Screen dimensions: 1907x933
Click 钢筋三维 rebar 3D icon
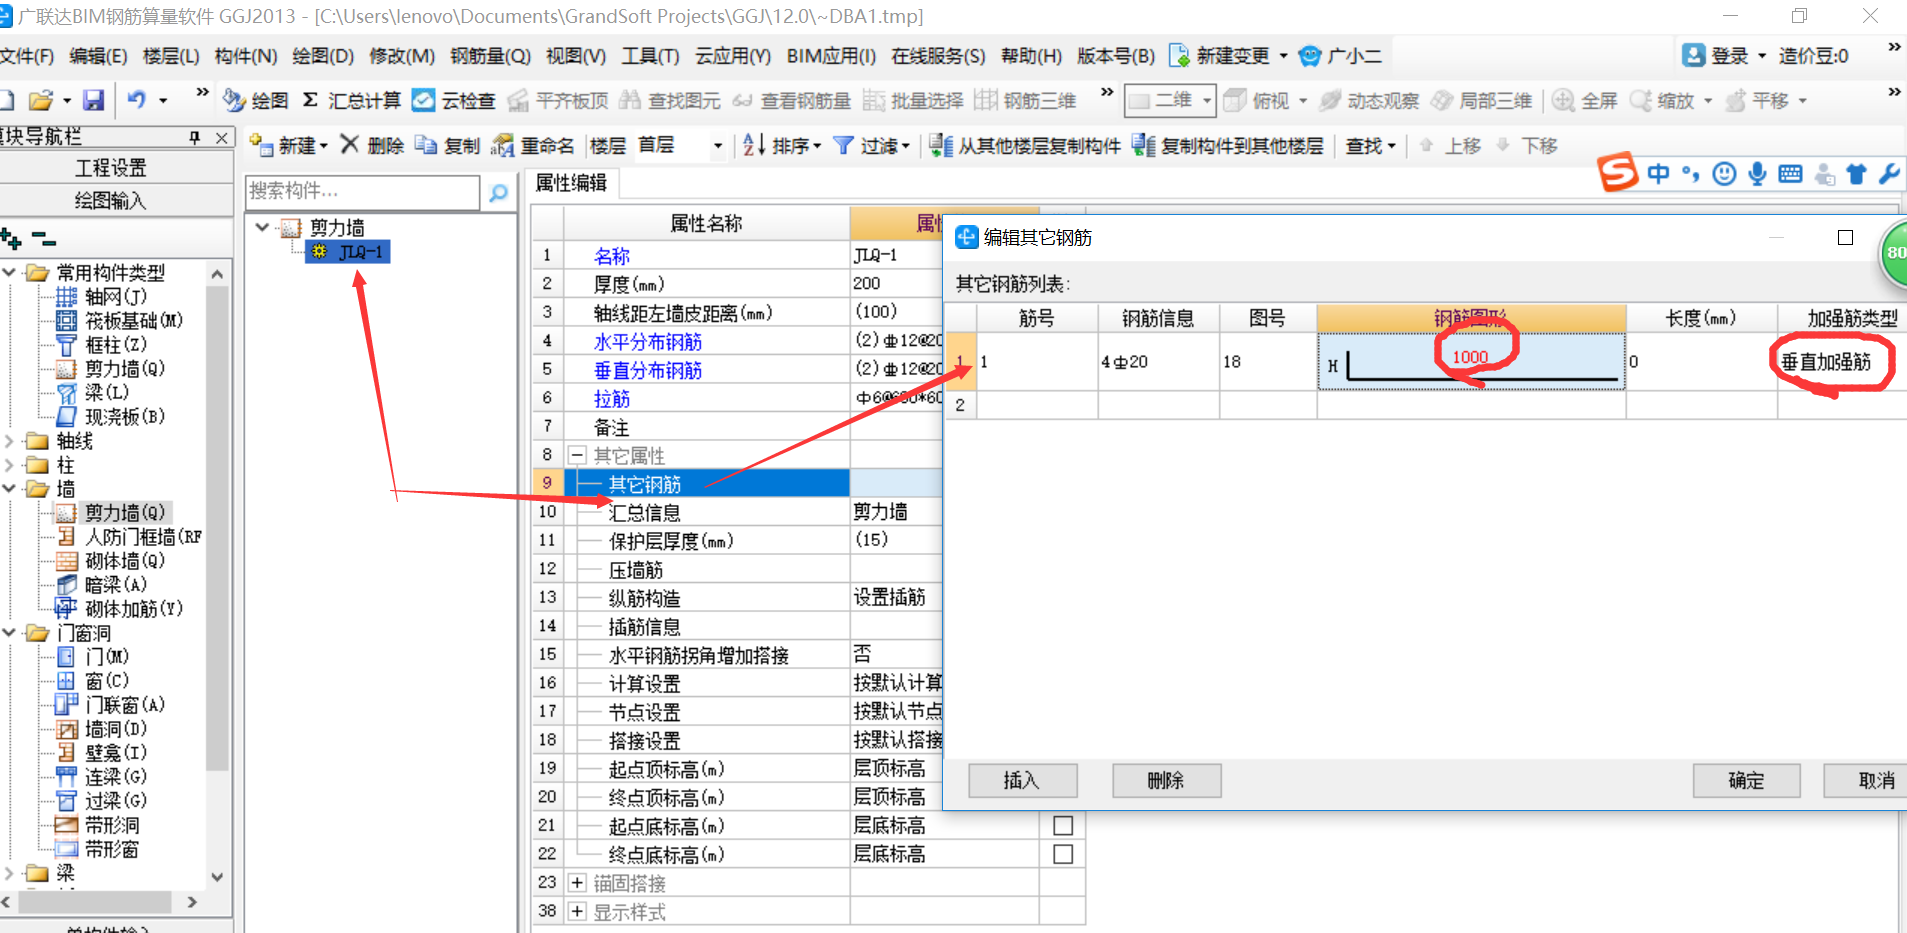[986, 100]
